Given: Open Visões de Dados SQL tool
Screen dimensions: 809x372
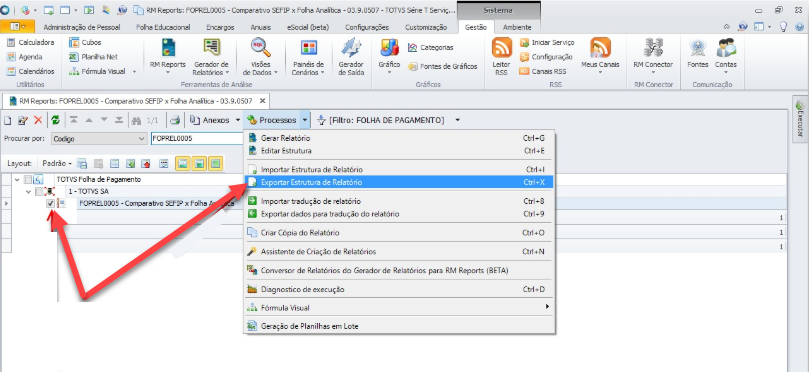Looking at the screenshot, I should coord(260,56).
